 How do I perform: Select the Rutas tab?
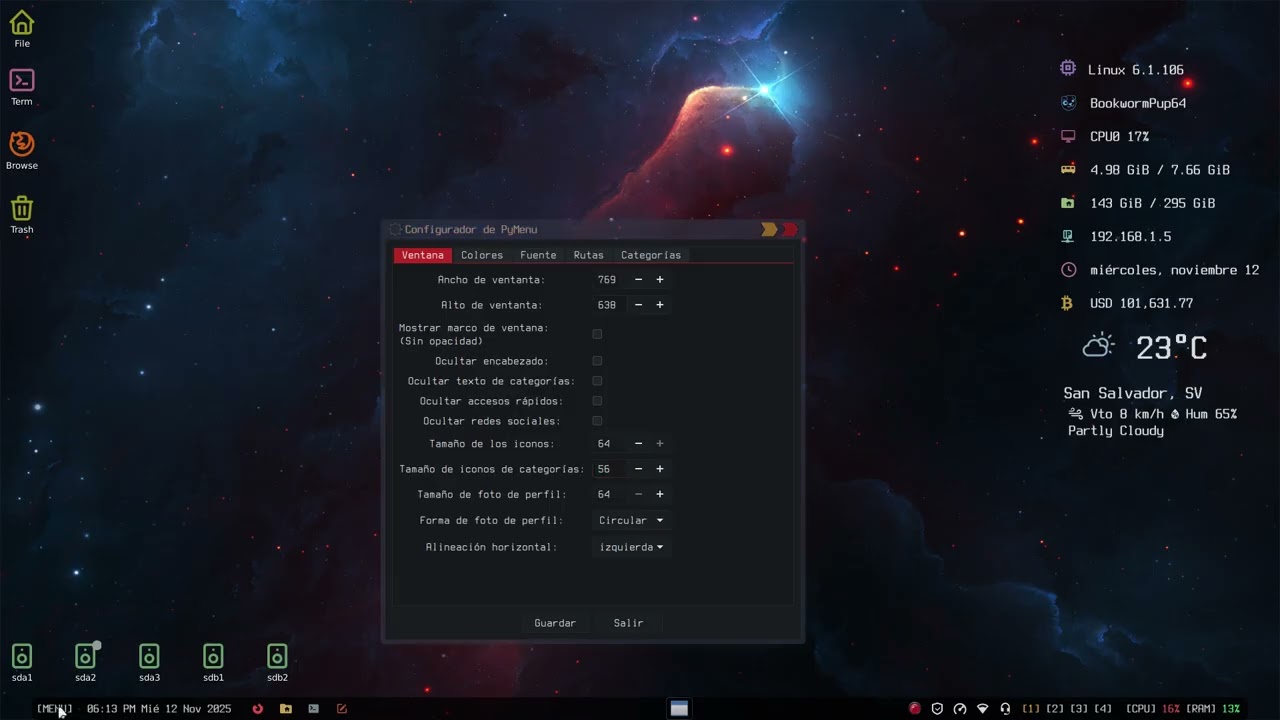click(588, 255)
